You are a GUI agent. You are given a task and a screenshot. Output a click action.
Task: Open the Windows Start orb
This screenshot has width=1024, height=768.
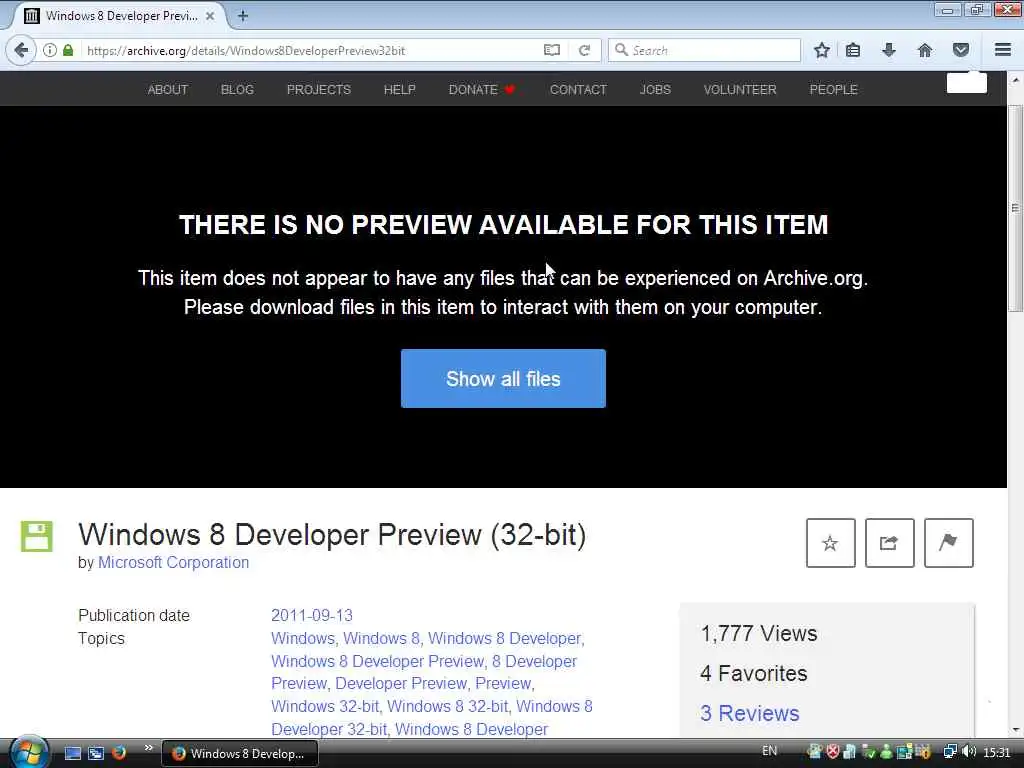[x=28, y=752]
